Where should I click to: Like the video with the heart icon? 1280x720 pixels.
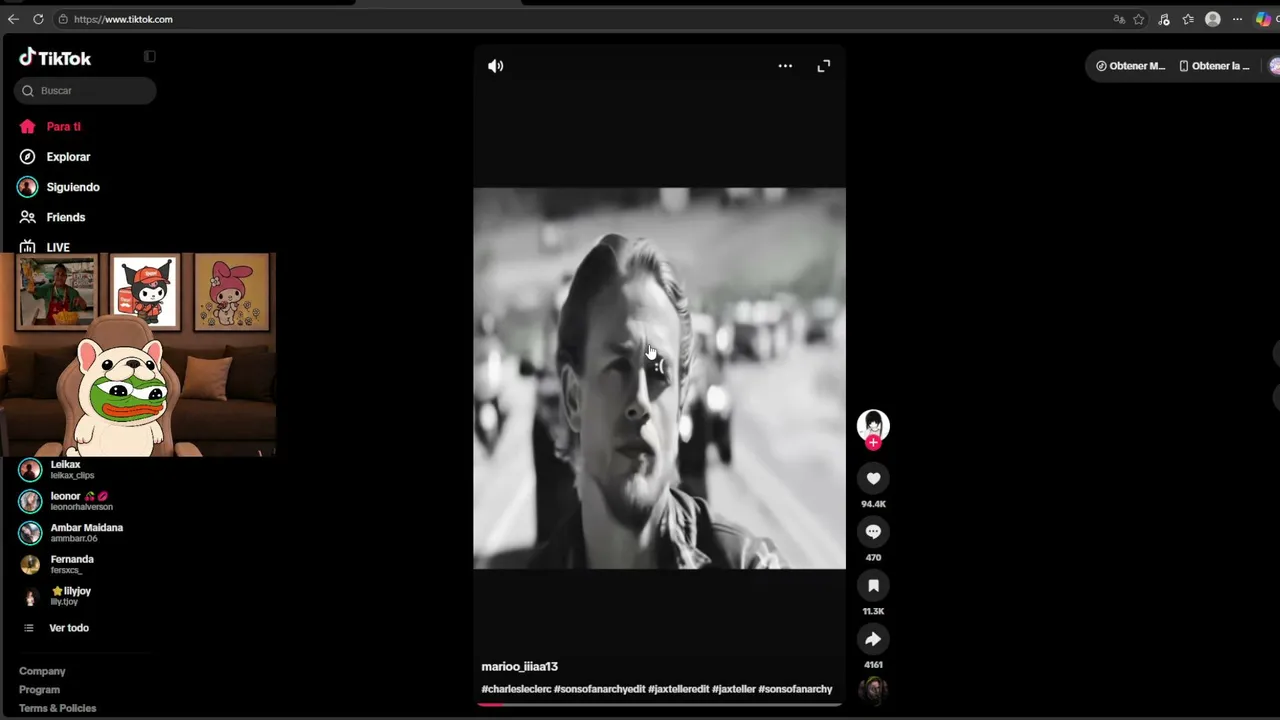873,479
